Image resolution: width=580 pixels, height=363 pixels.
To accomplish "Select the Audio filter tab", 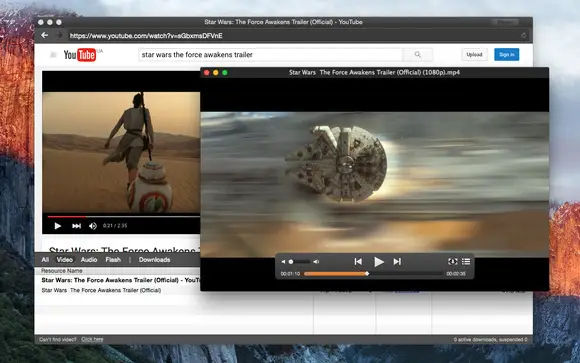I will 89,260.
